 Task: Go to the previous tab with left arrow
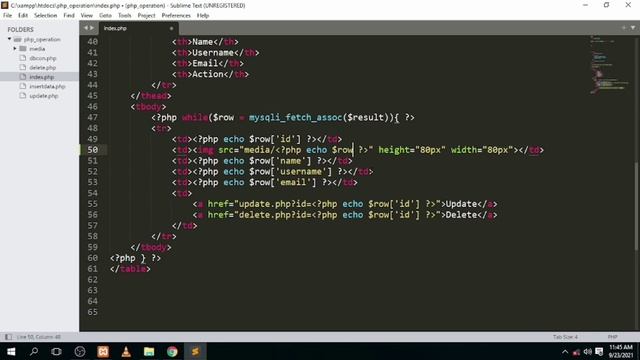tap(86, 28)
